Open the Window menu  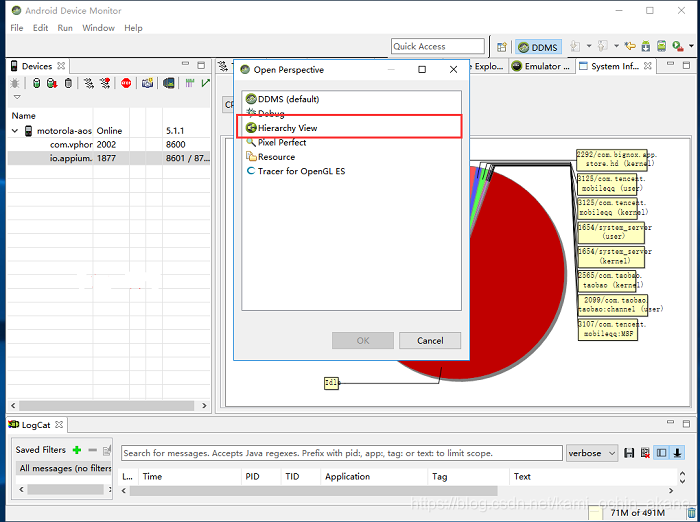click(98, 28)
